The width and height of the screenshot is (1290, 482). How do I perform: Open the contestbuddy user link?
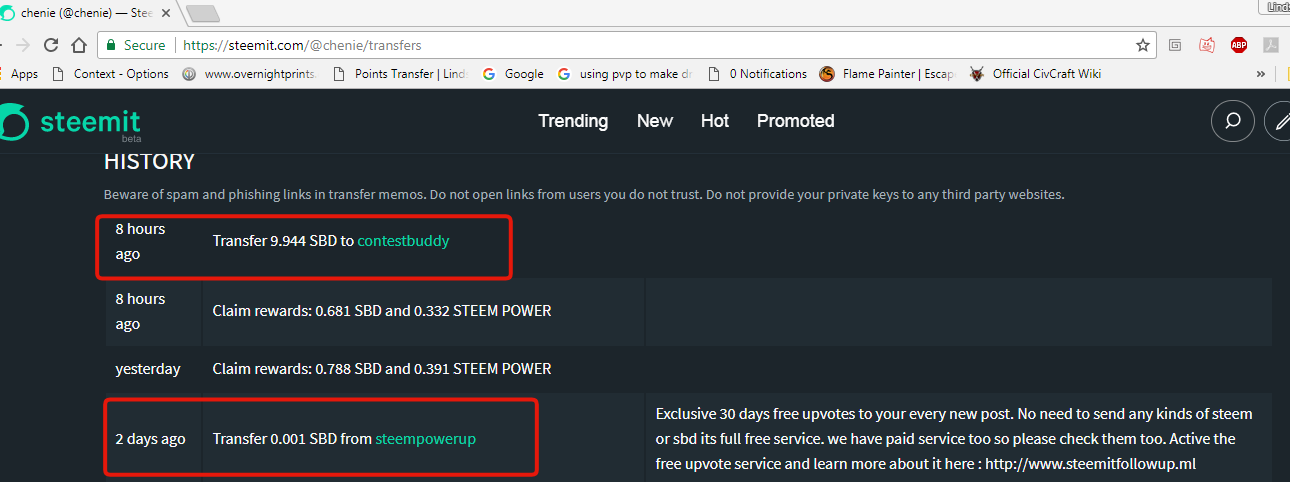(404, 241)
